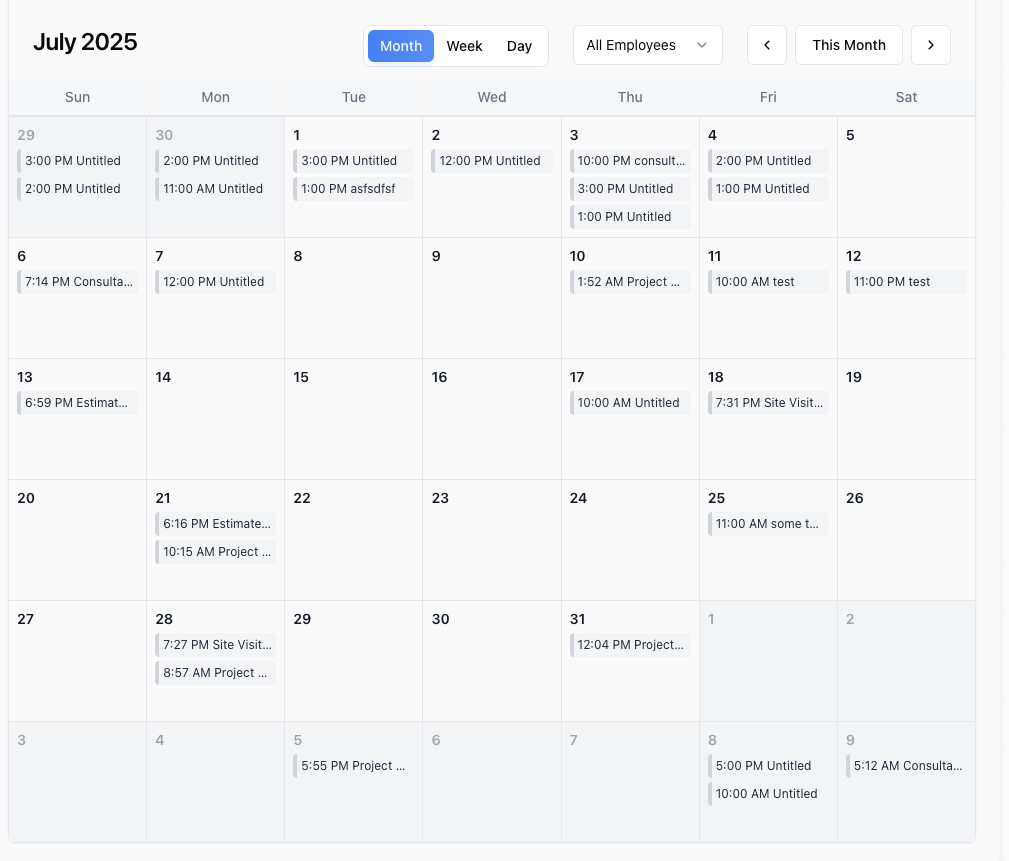
Task: Select the July 30 day cell
Action: pyautogui.click(x=492, y=661)
